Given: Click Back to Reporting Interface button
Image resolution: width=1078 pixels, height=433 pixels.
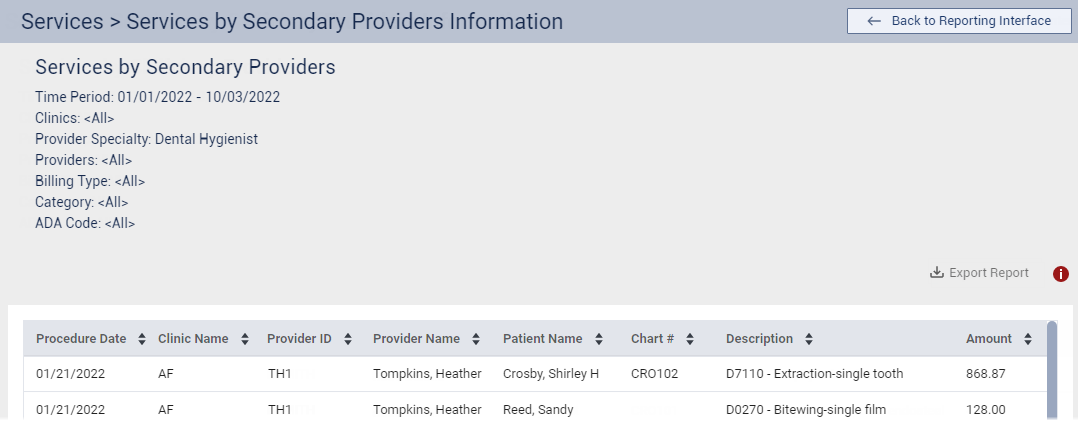Looking at the screenshot, I should click(x=959, y=21).
